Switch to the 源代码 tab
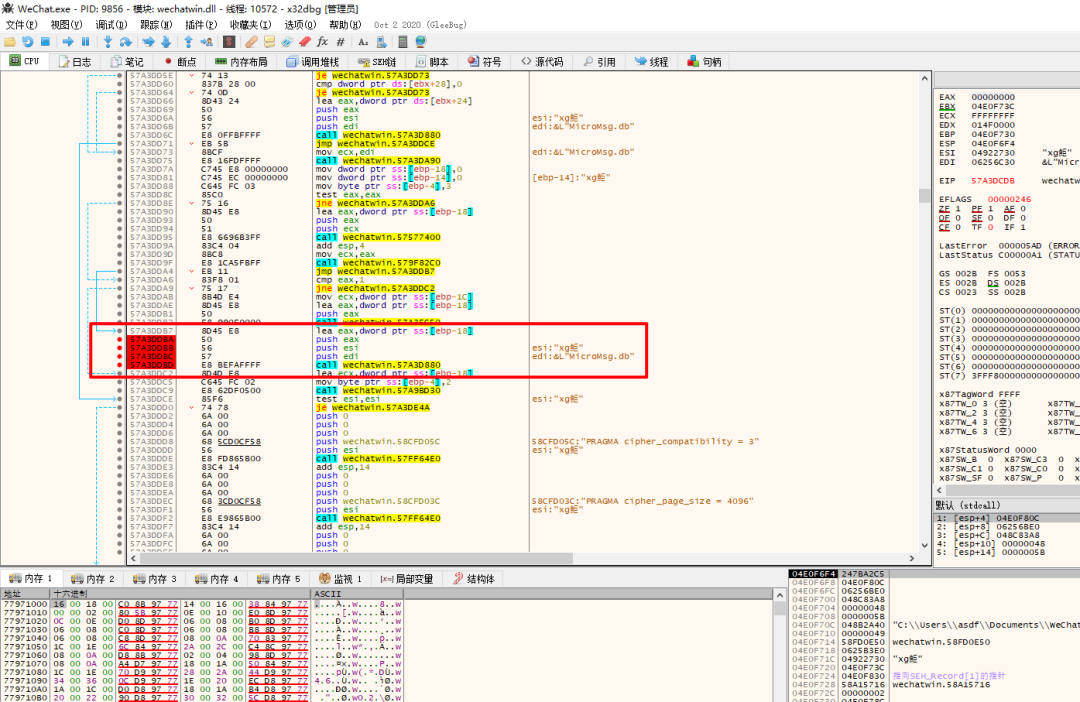 click(543, 62)
